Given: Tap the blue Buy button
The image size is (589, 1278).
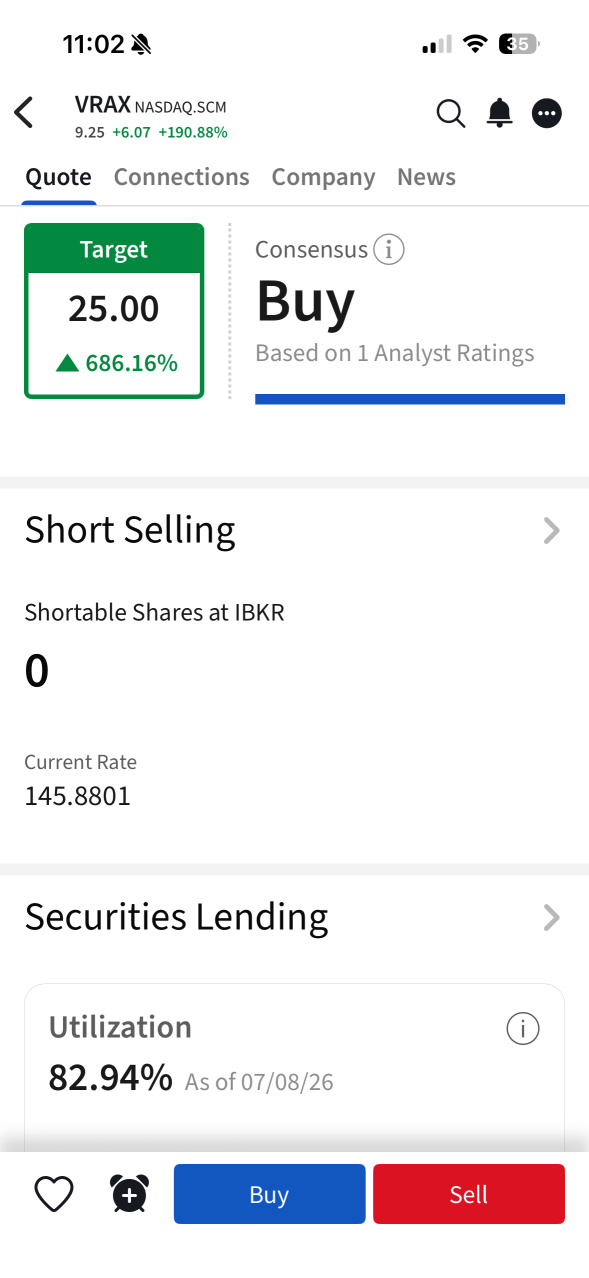Looking at the screenshot, I should pyautogui.click(x=269, y=1194).
